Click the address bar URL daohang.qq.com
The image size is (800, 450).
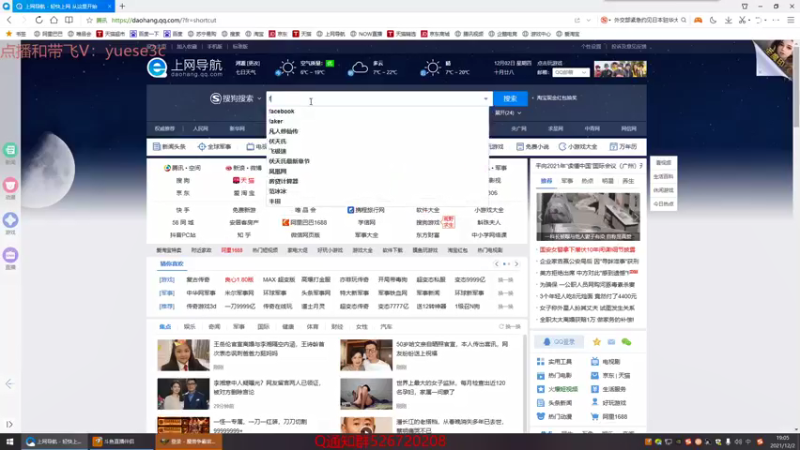click(164, 20)
